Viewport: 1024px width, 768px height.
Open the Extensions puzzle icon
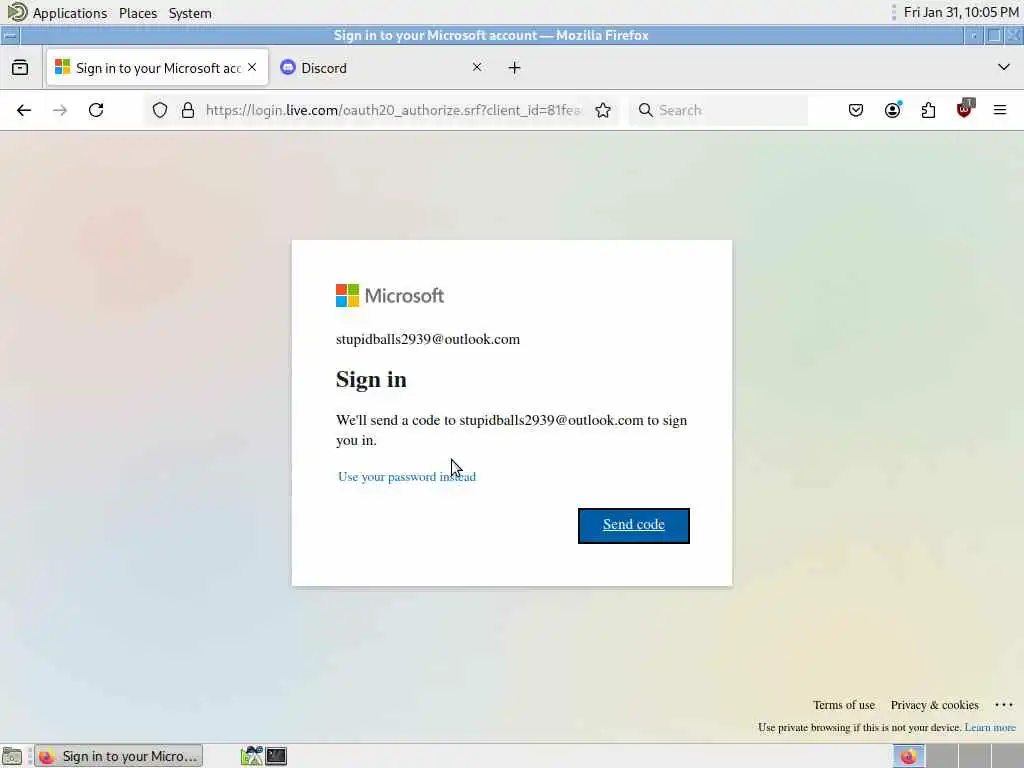928,110
